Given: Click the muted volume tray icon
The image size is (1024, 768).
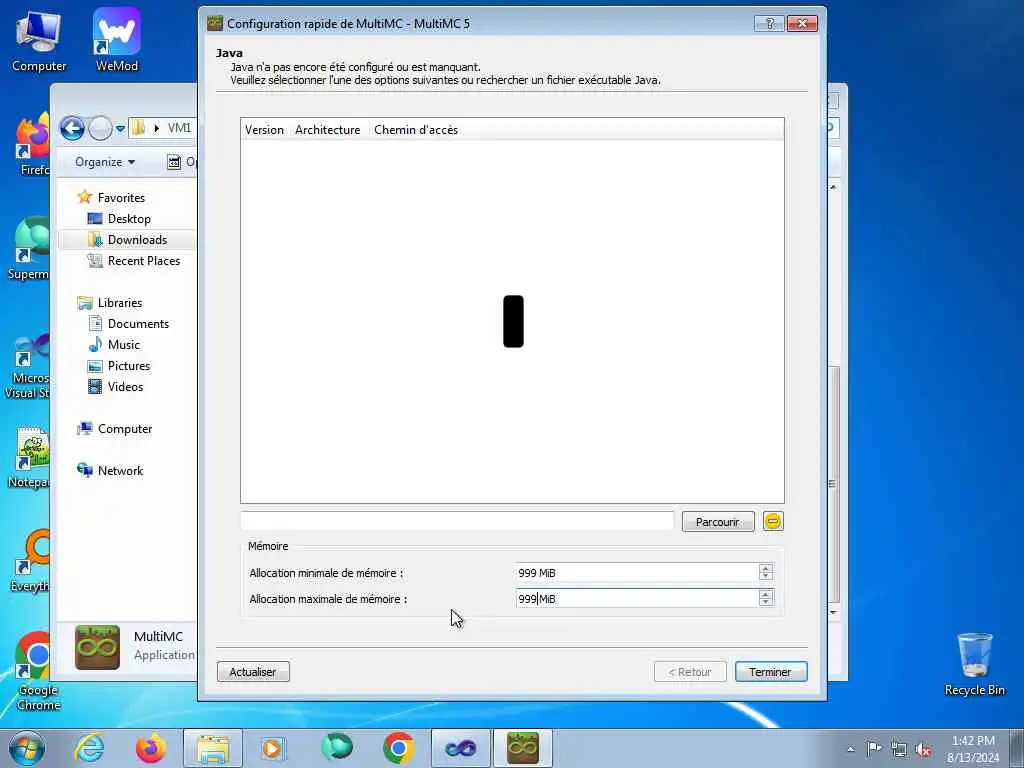Looking at the screenshot, I should tap(923, 749).
